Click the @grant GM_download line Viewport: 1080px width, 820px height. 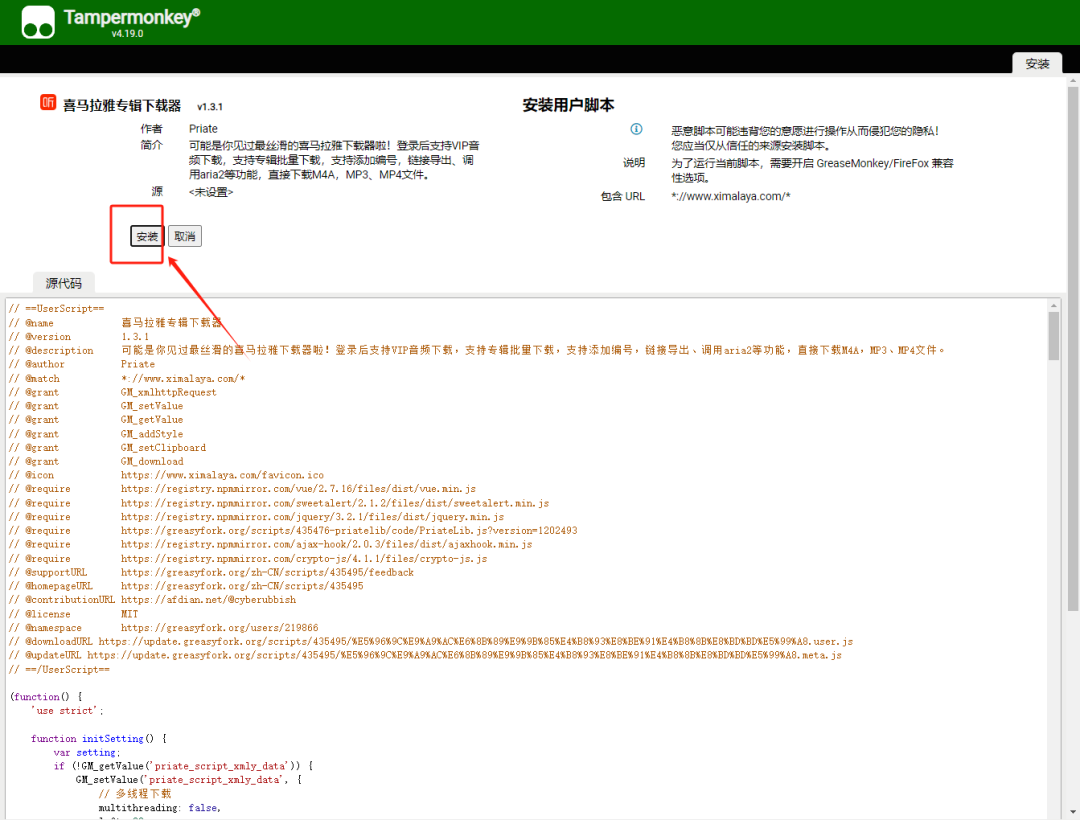(x=96, y=461)
